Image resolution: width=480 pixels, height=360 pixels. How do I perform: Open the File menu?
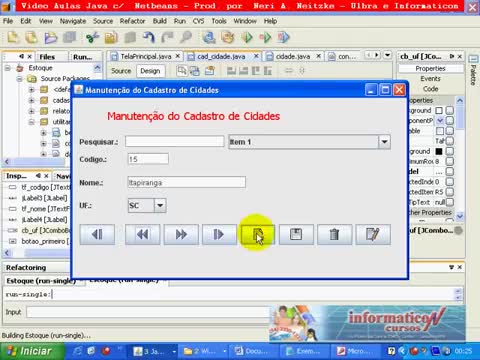[x=8, y=21]
